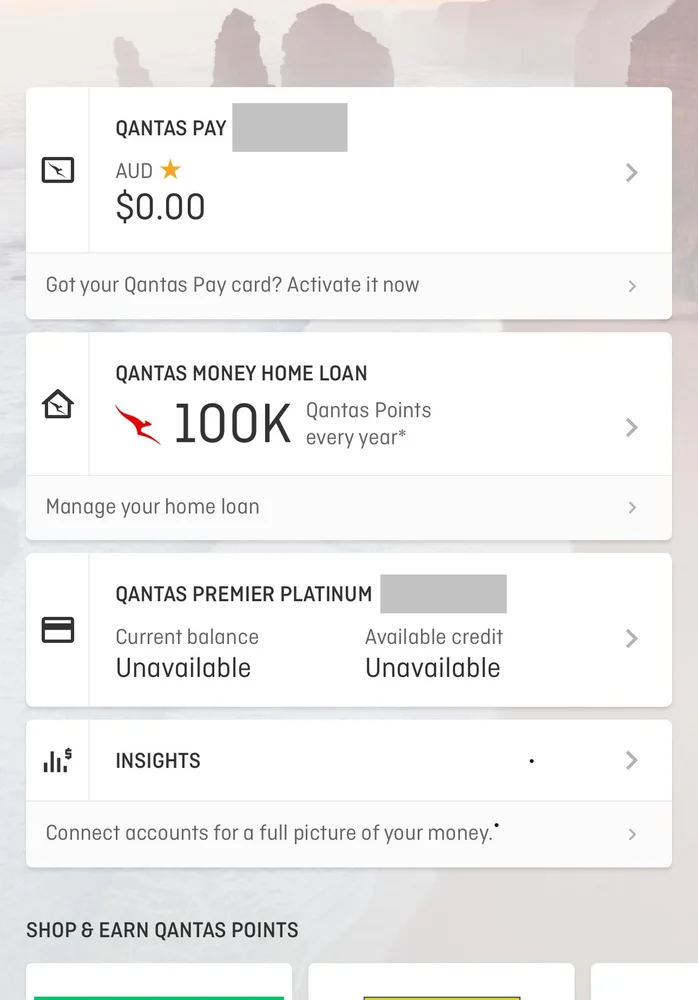This screenshot has width=698, height=1000.
Task: Expand the Qantas Pay card chevron
Action: click(631, 172)
